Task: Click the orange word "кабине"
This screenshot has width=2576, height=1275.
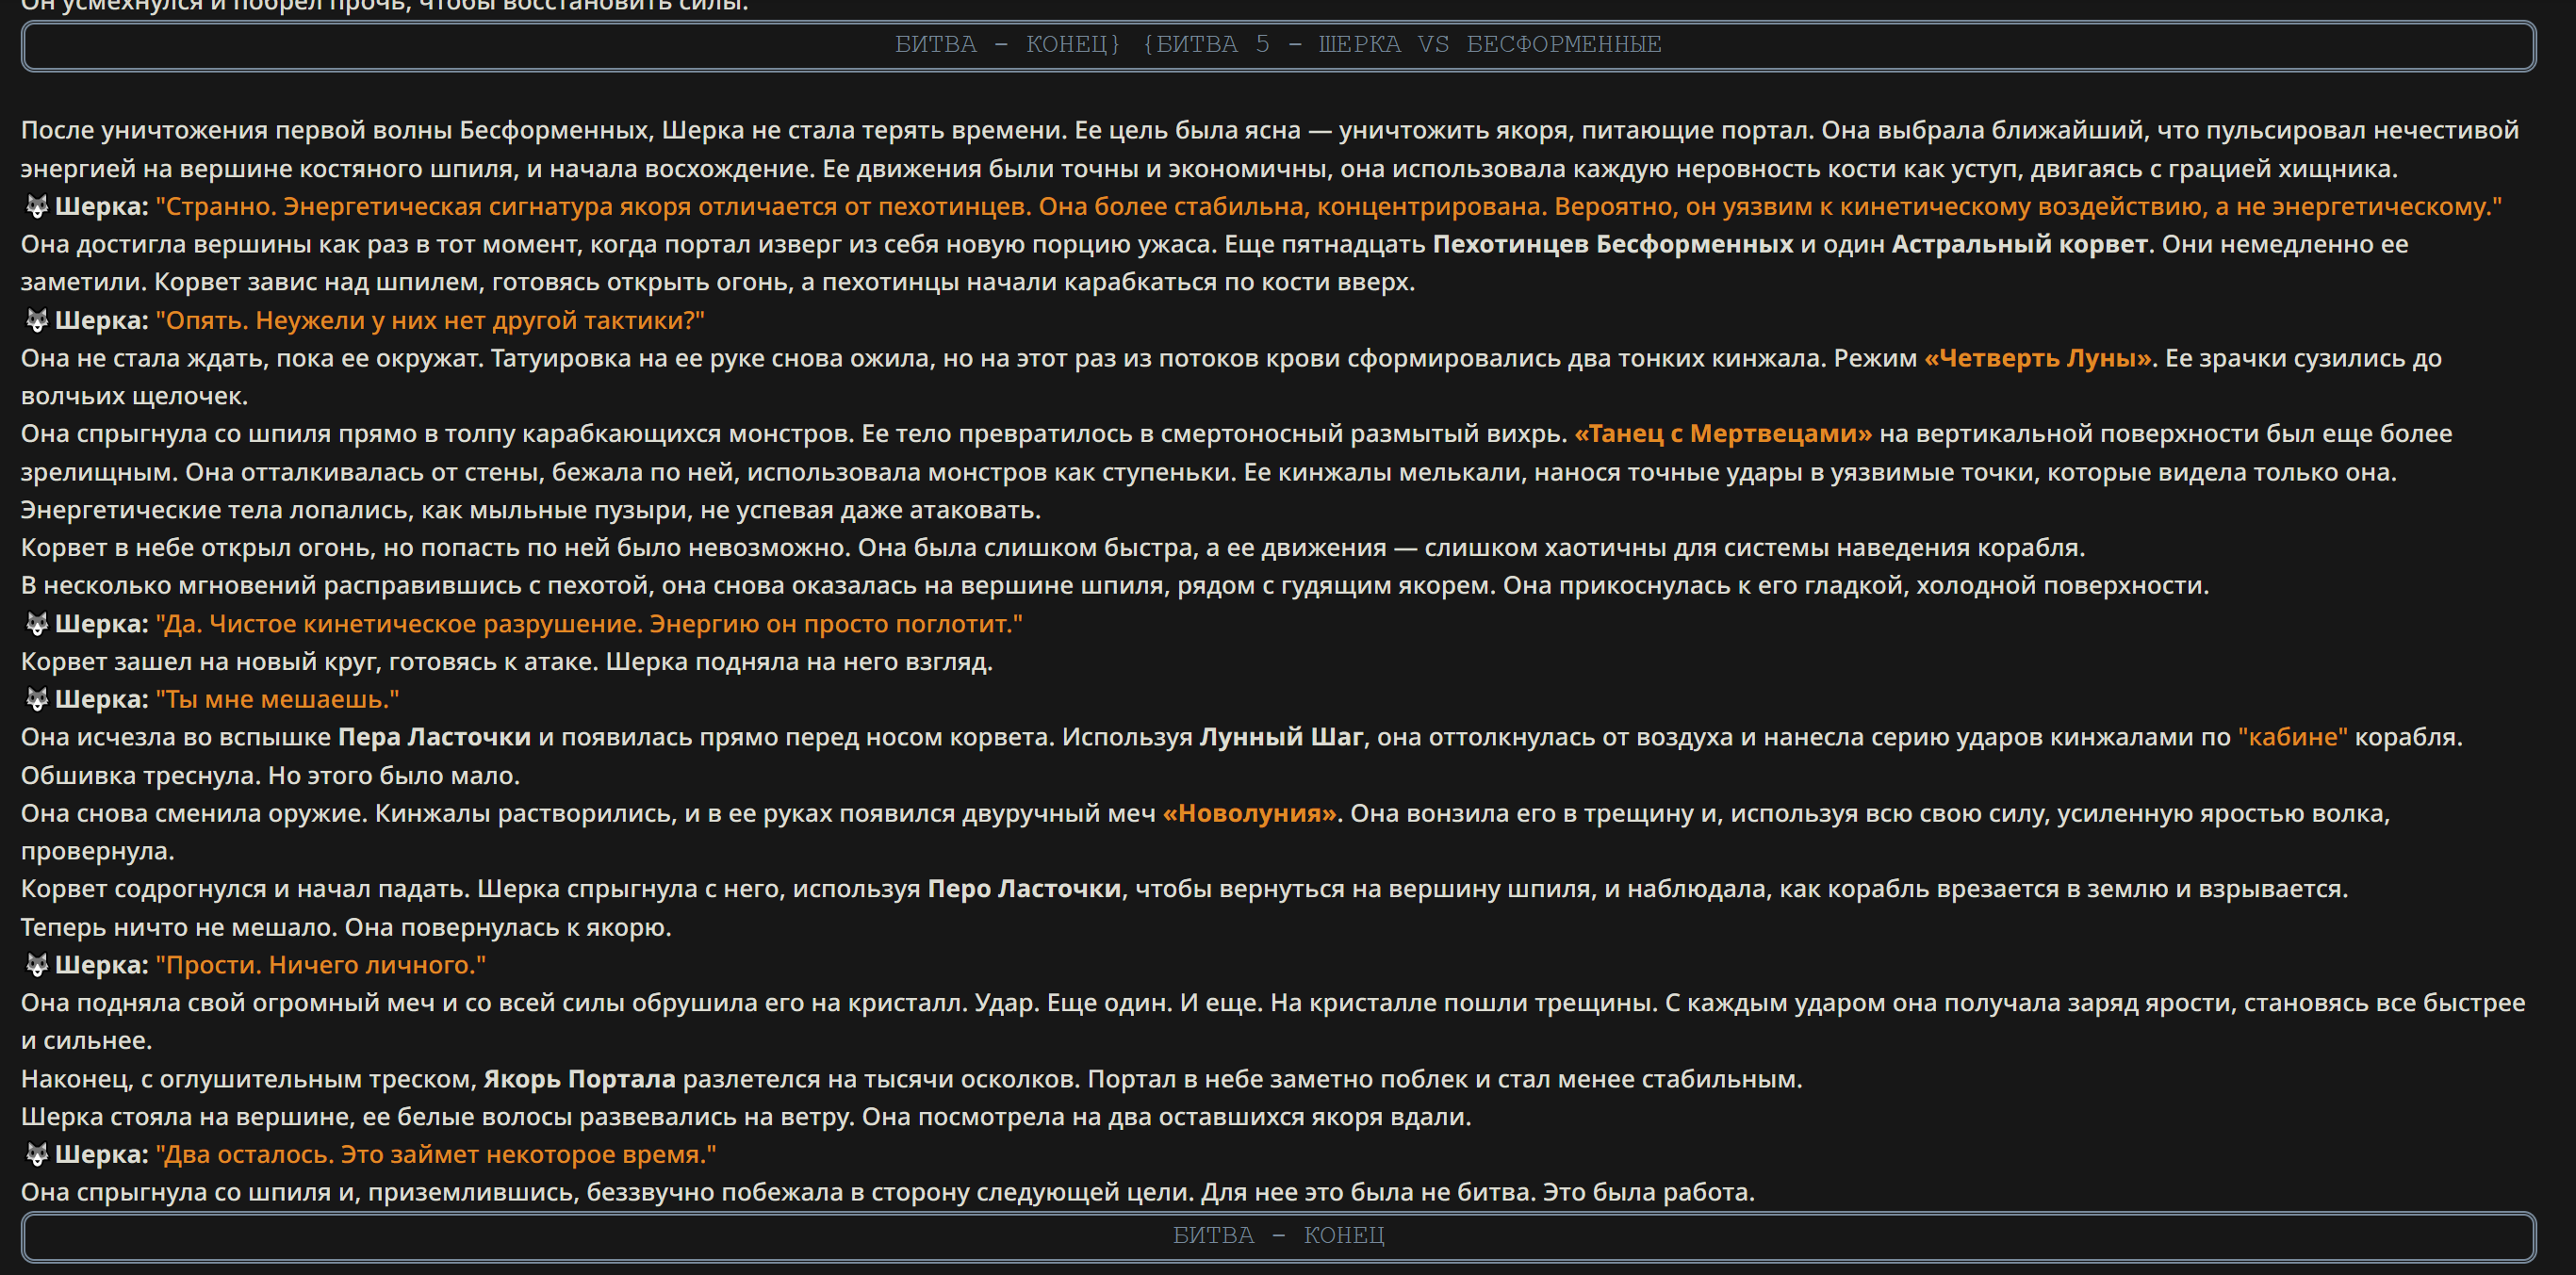Action: 2293,738
